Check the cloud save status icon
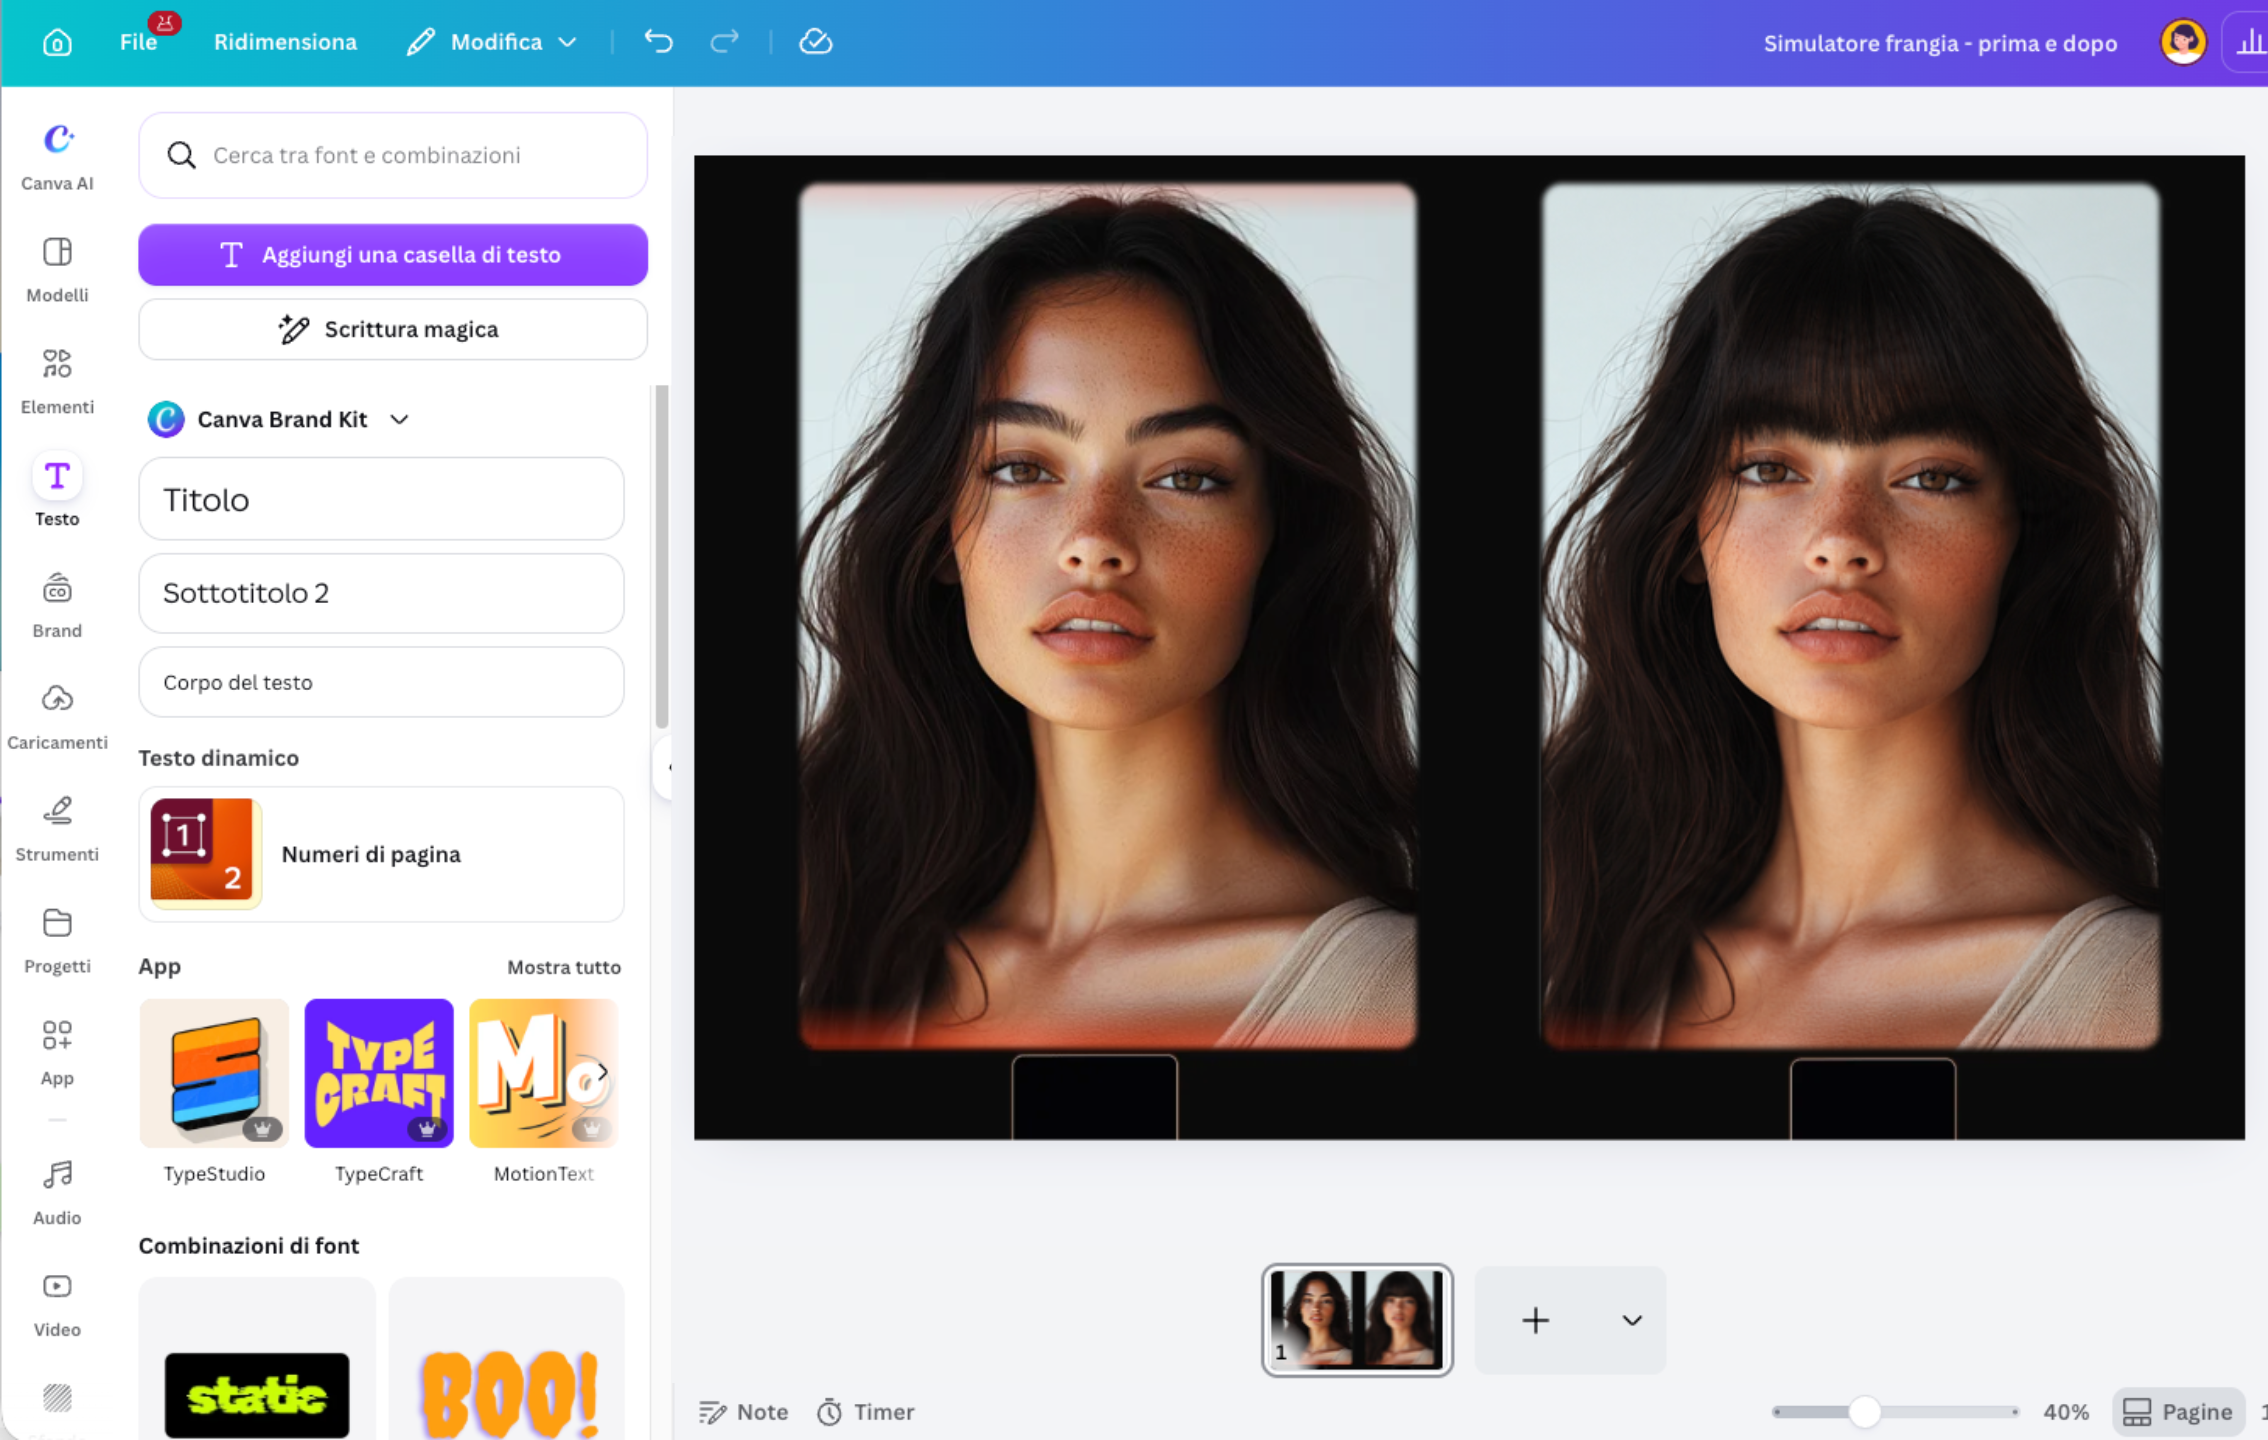The width and height of the screenshot is (2268, 1440). (x=815, y=42)
